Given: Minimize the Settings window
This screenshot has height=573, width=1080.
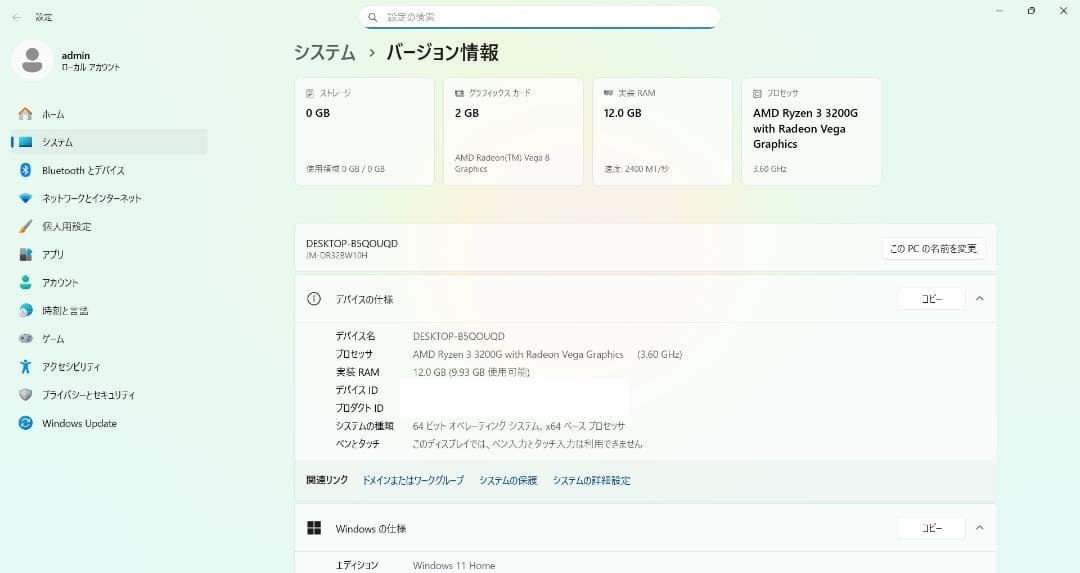Looking at the screenshot, I should tap(999, 11).
